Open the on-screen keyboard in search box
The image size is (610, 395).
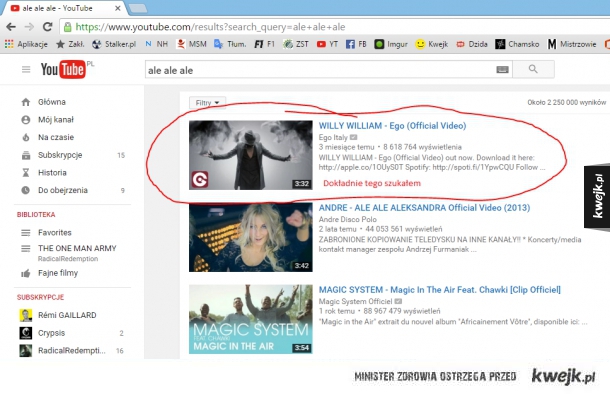pyautogui.click(x=502, y=70)
